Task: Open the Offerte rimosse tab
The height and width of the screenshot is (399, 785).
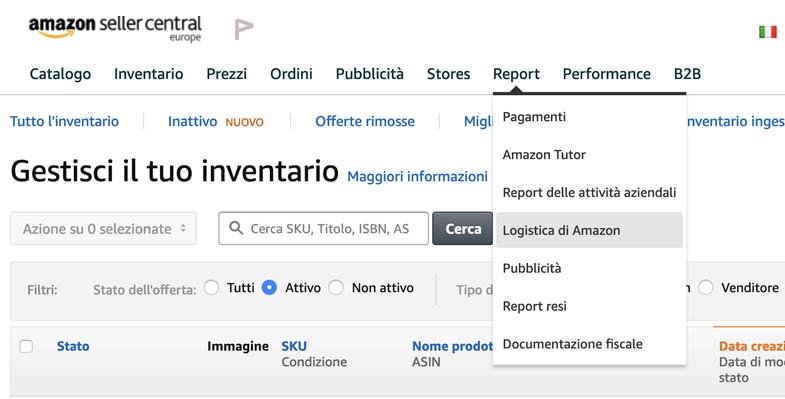Action: (x=365, y=121)
